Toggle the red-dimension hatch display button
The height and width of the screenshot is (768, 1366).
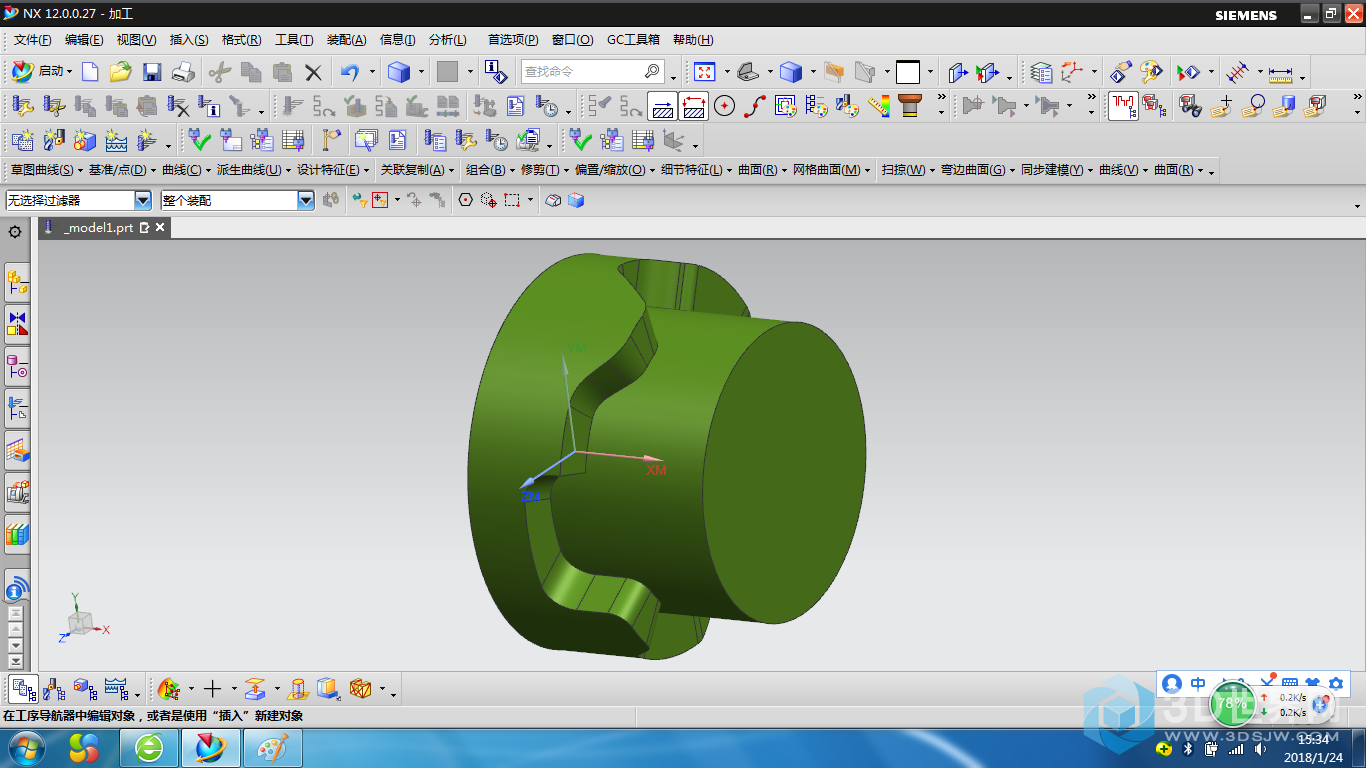point(694,105)
